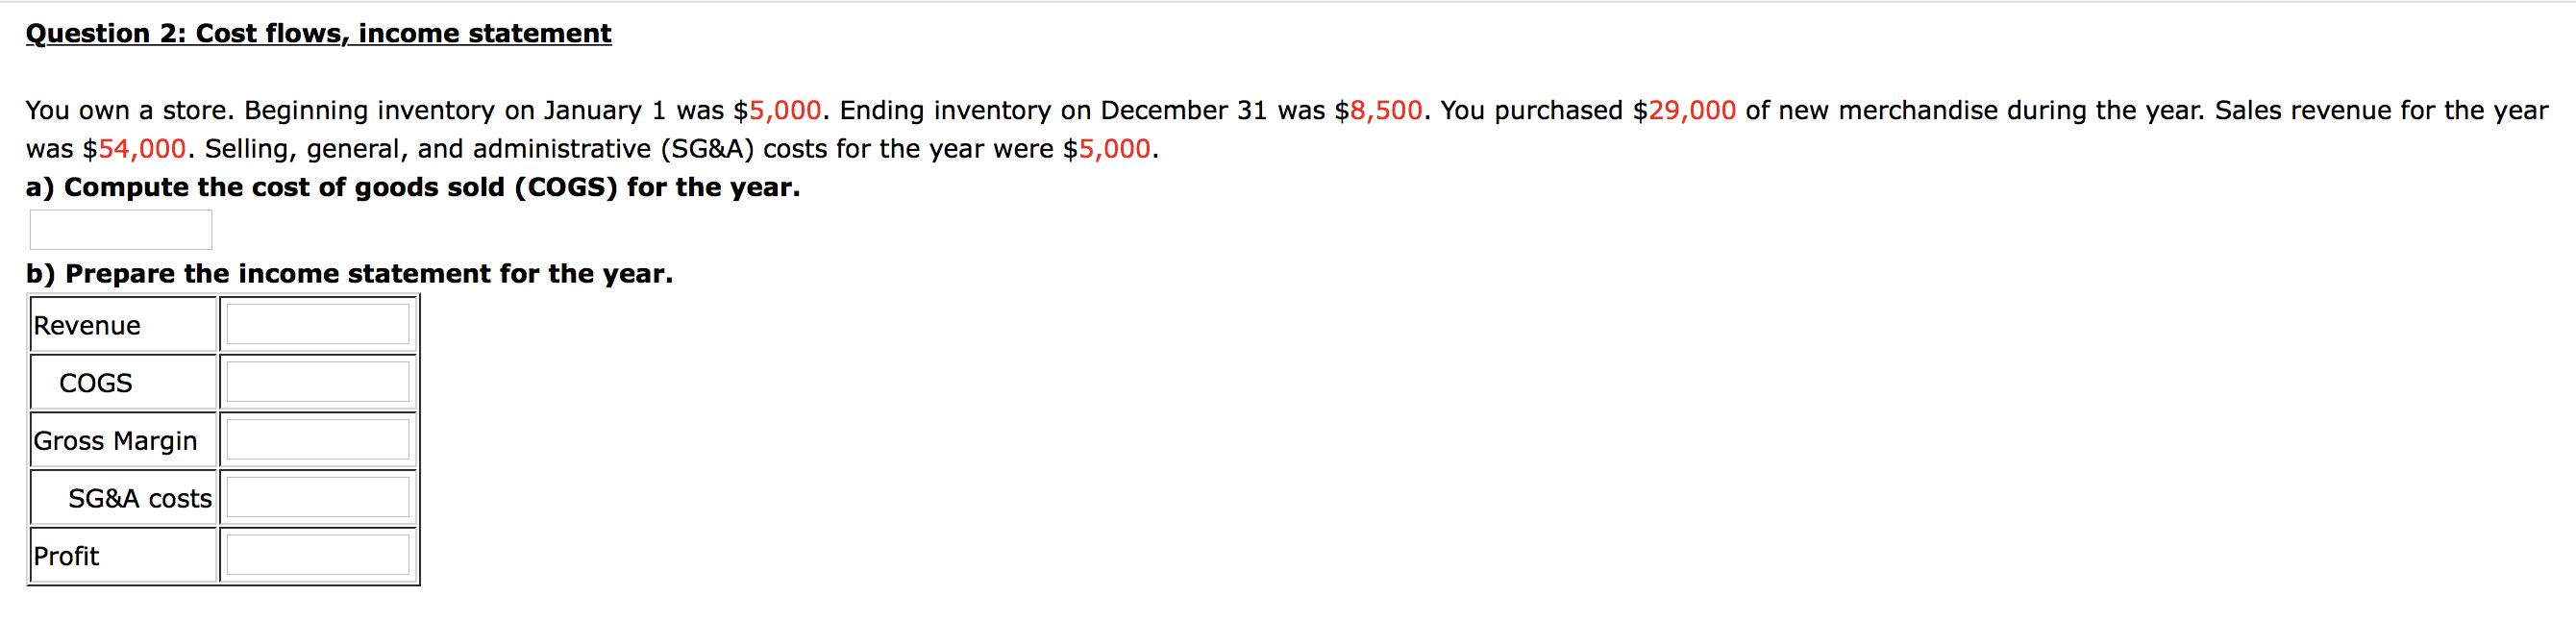Click the Revenue amount input field
Image resolution: width=2576 pixels, height=621 pixels.
317,323
